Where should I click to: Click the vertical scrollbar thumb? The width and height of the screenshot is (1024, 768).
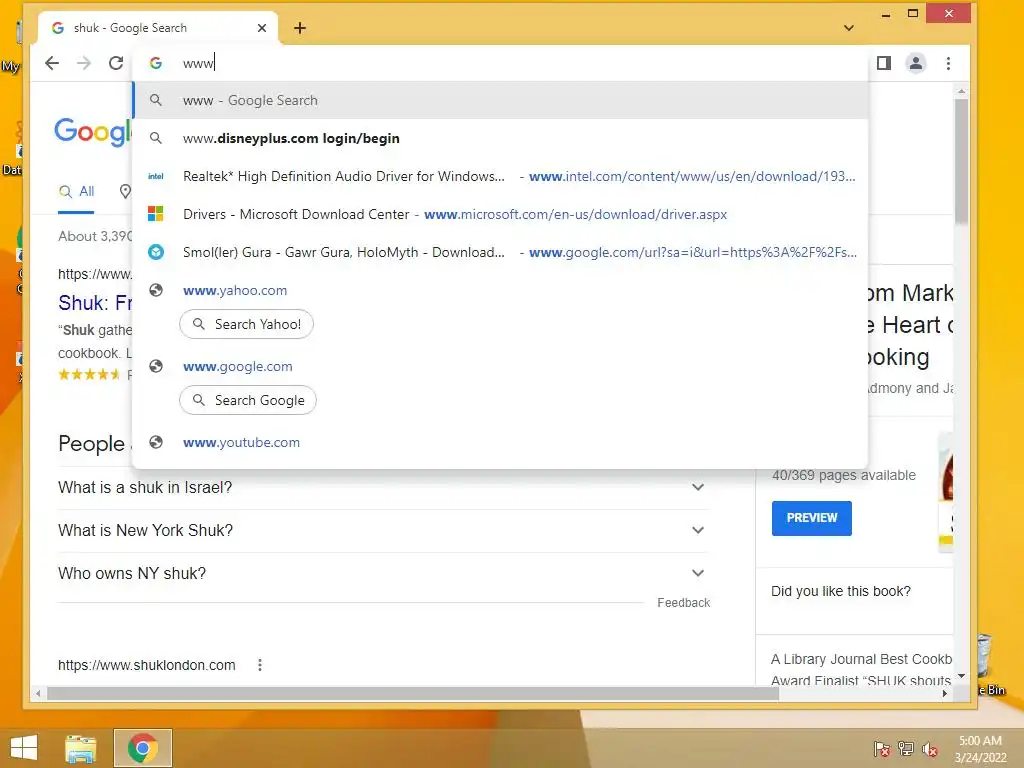(961, 160)
